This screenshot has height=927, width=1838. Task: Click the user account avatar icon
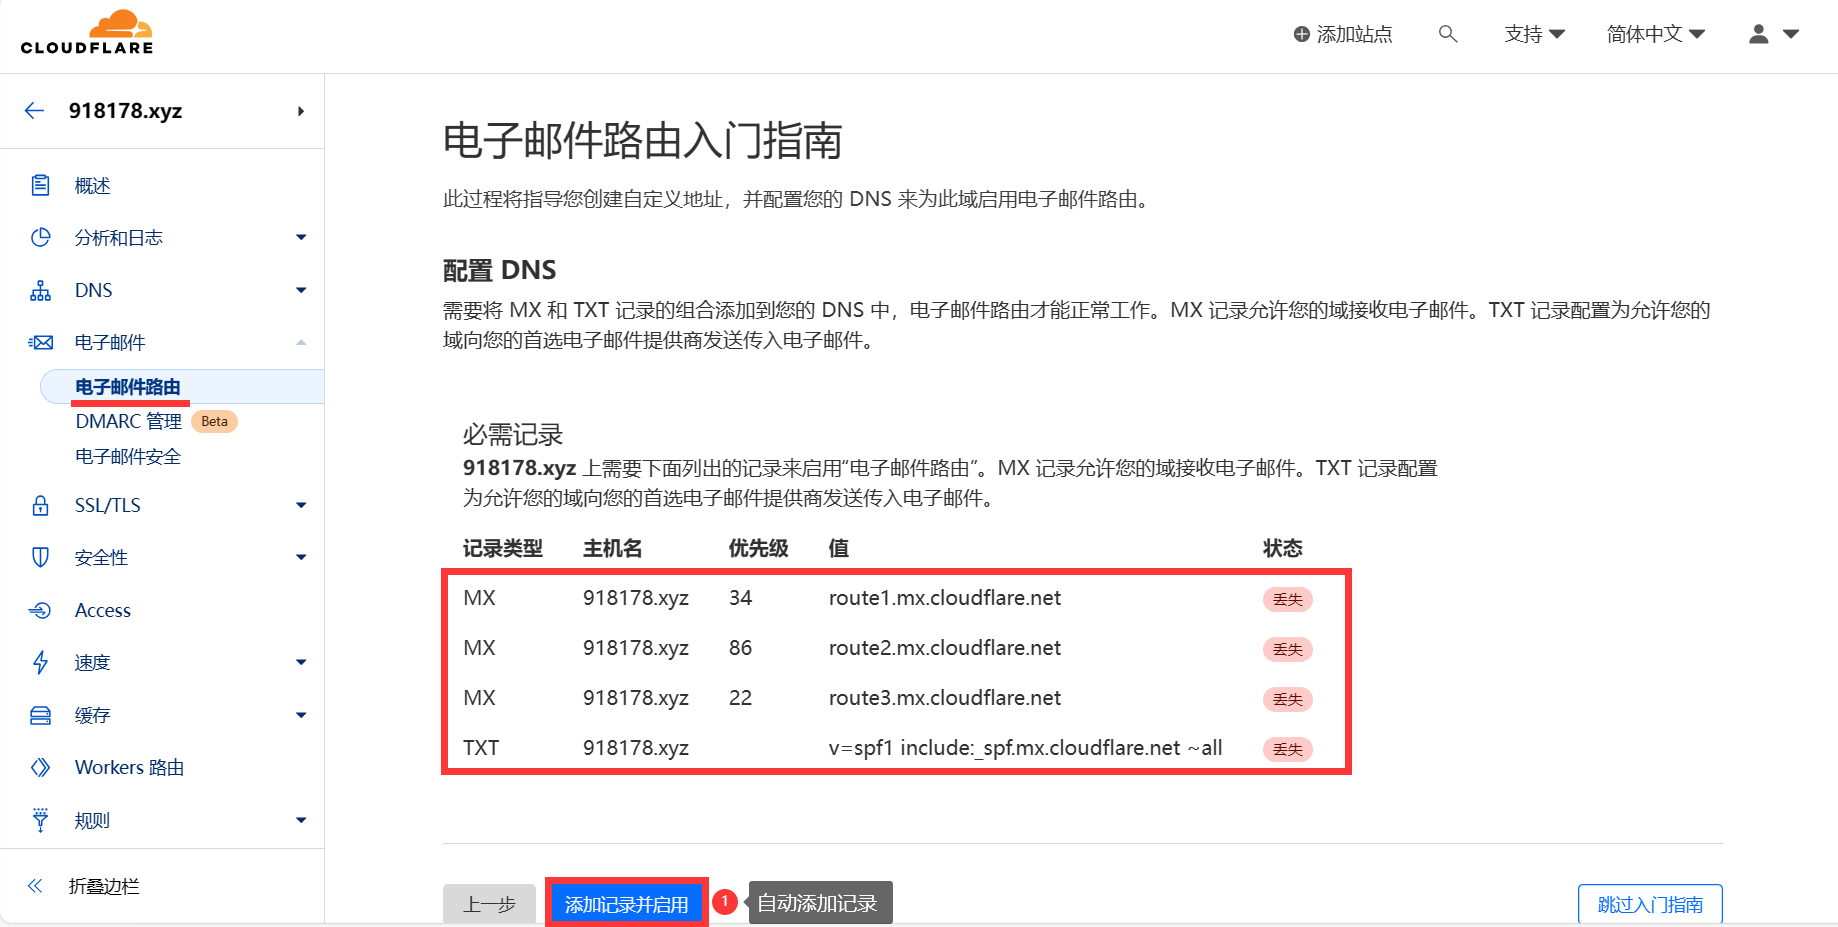point(1758,34)
